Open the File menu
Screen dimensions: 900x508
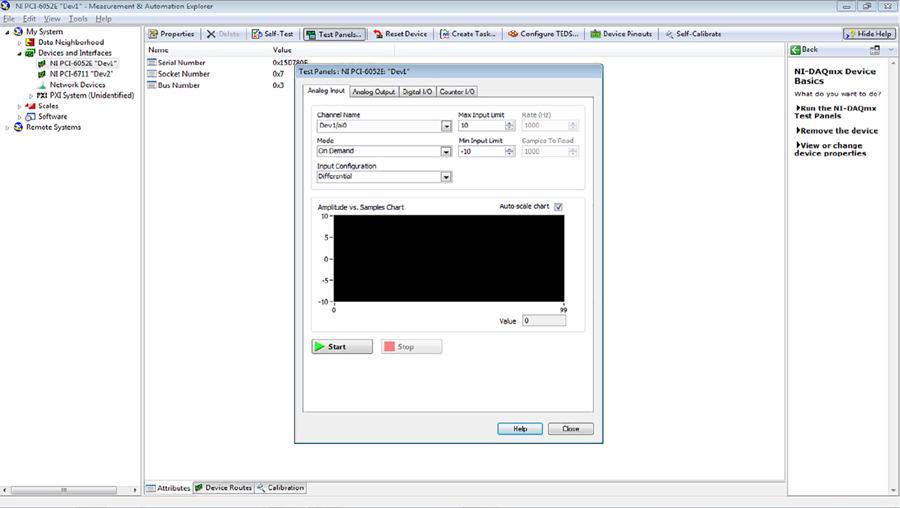tap(9, 19)
